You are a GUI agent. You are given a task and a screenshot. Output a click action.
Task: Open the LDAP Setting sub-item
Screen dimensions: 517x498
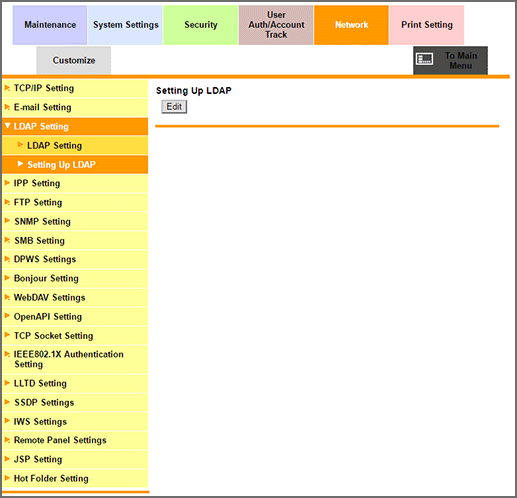pos(75,145)
